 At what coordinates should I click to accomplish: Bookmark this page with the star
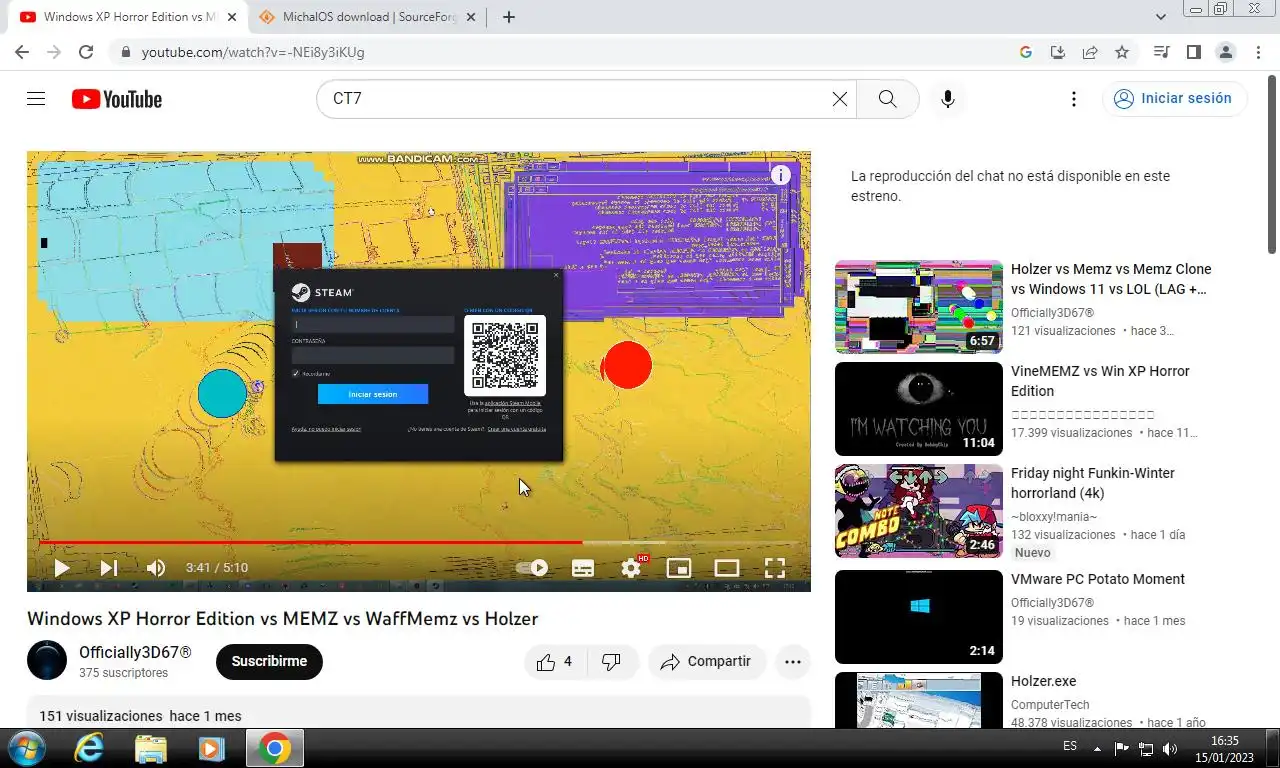point(1122,52)
